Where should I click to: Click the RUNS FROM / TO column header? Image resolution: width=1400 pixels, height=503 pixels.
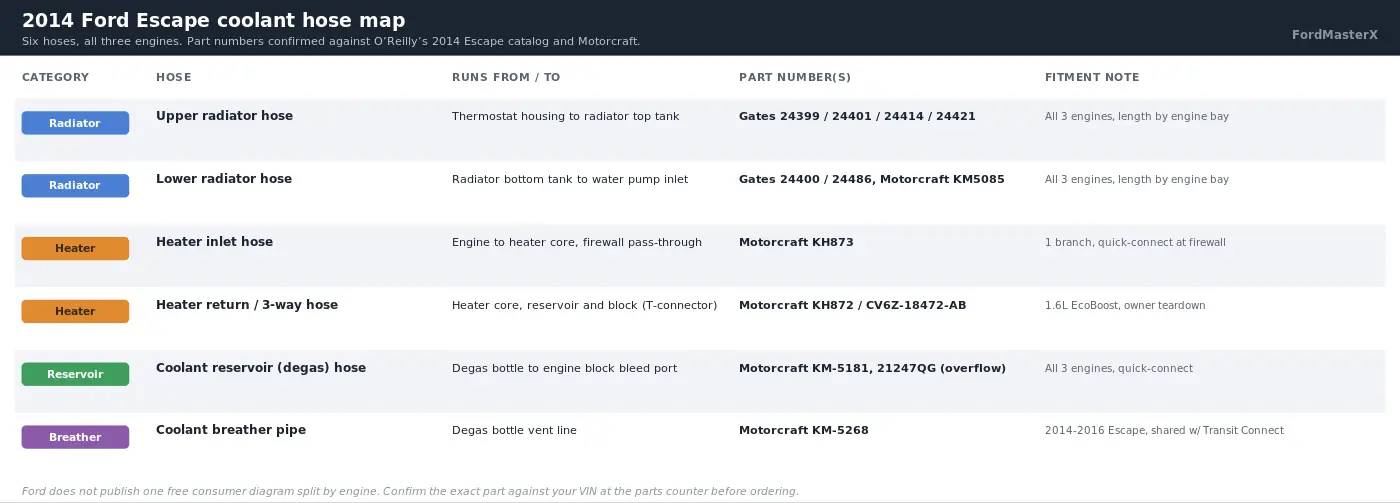506,77
